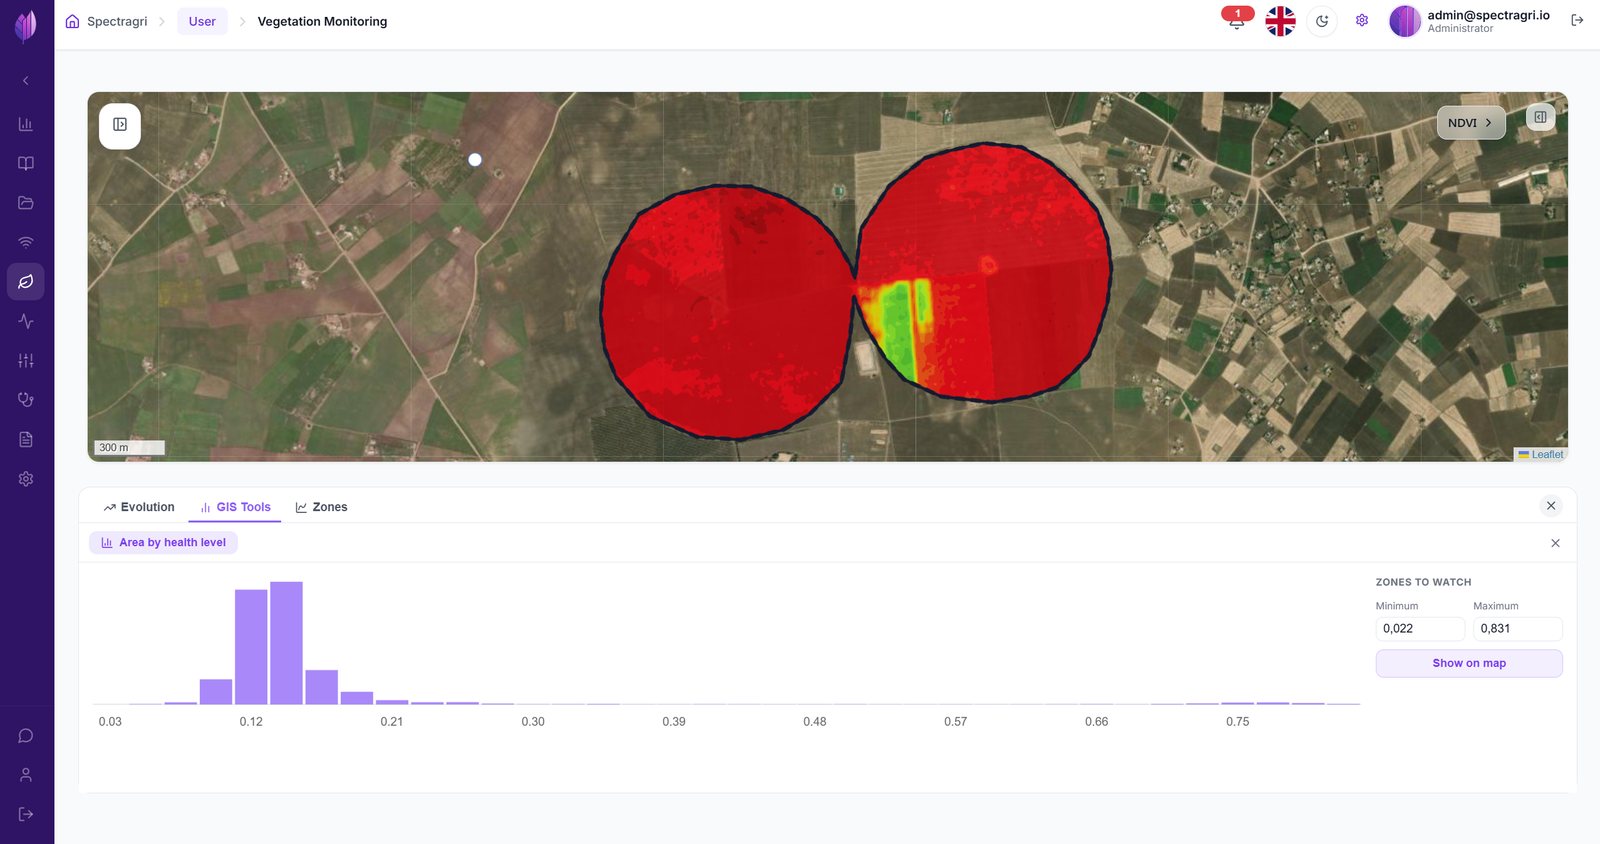
Task: Open top bar settings gear
Action: point(1362,20)
